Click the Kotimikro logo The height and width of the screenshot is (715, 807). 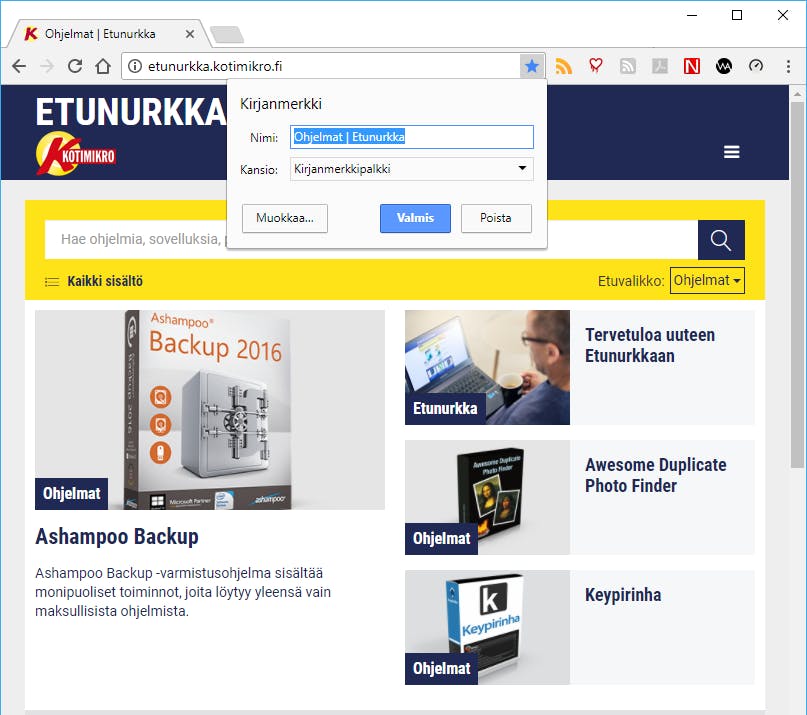coord(76,153)
